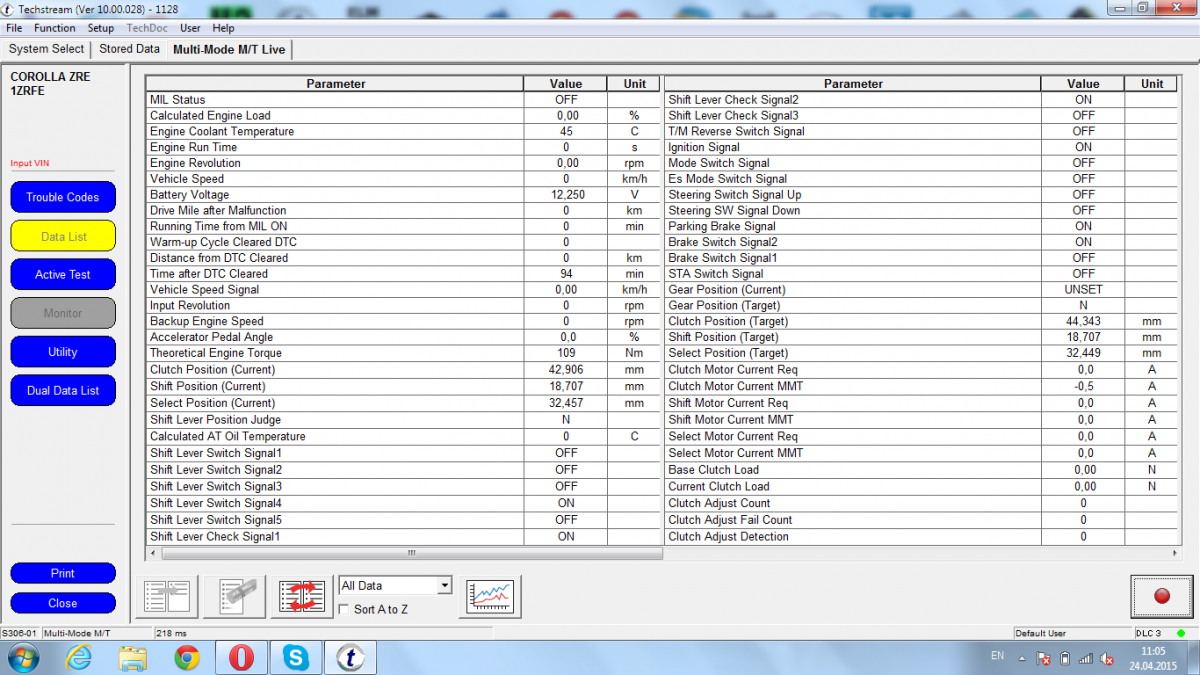Click the green DLC 3 status indicator
Image resolution: width=1200 pixels, height=675 pixels.
click(x=1181, y=633)
